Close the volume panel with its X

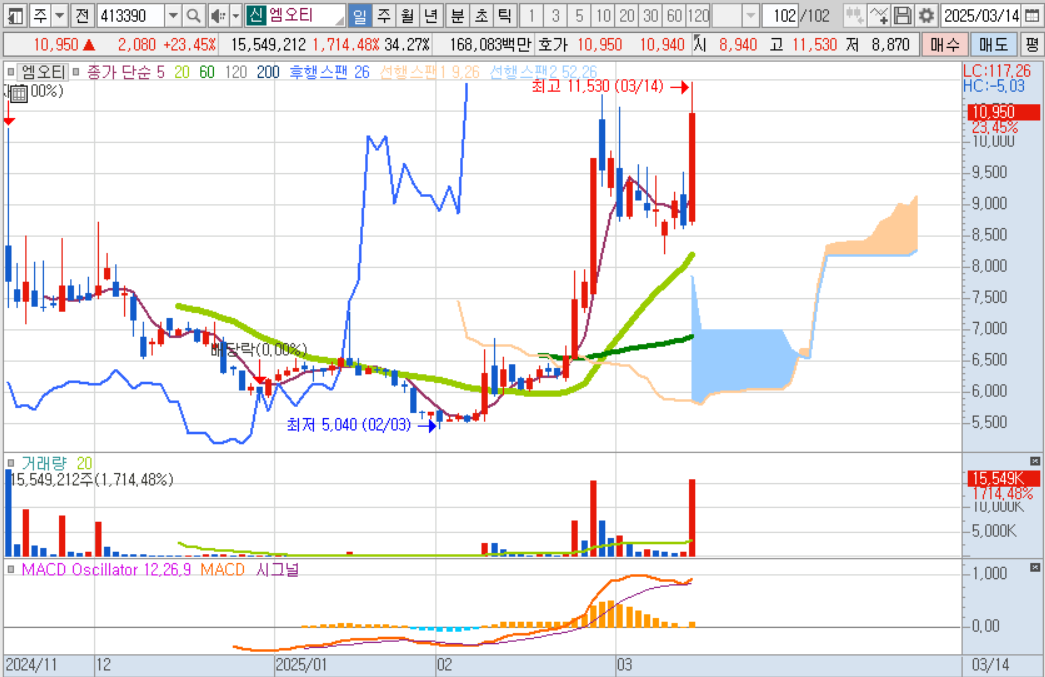click(1034, 461)
